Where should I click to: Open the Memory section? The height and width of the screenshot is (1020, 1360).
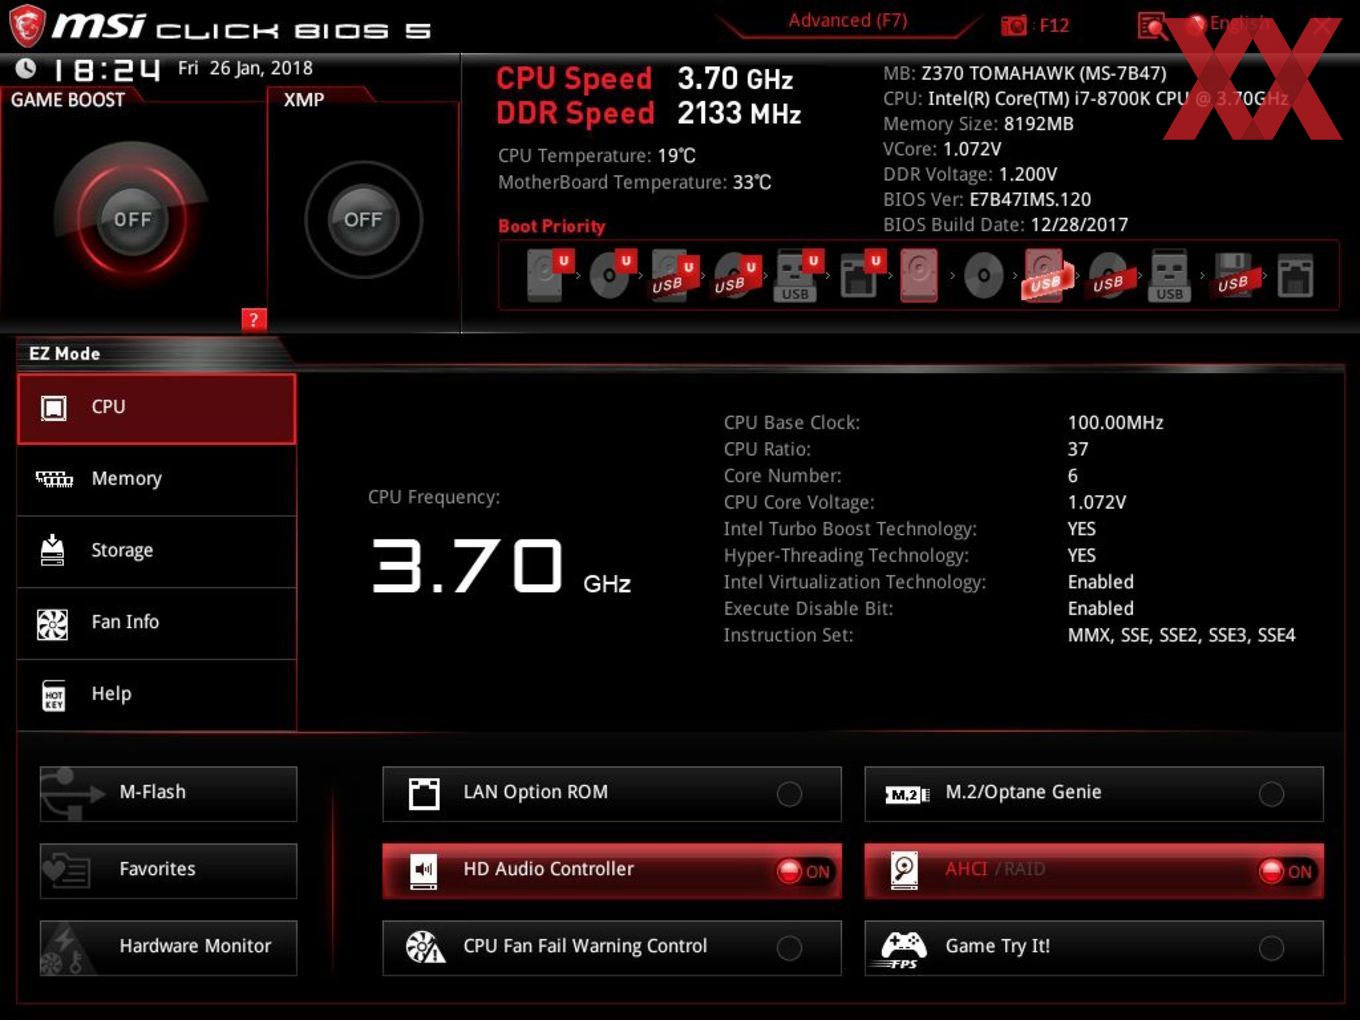[x=157, y=480]
